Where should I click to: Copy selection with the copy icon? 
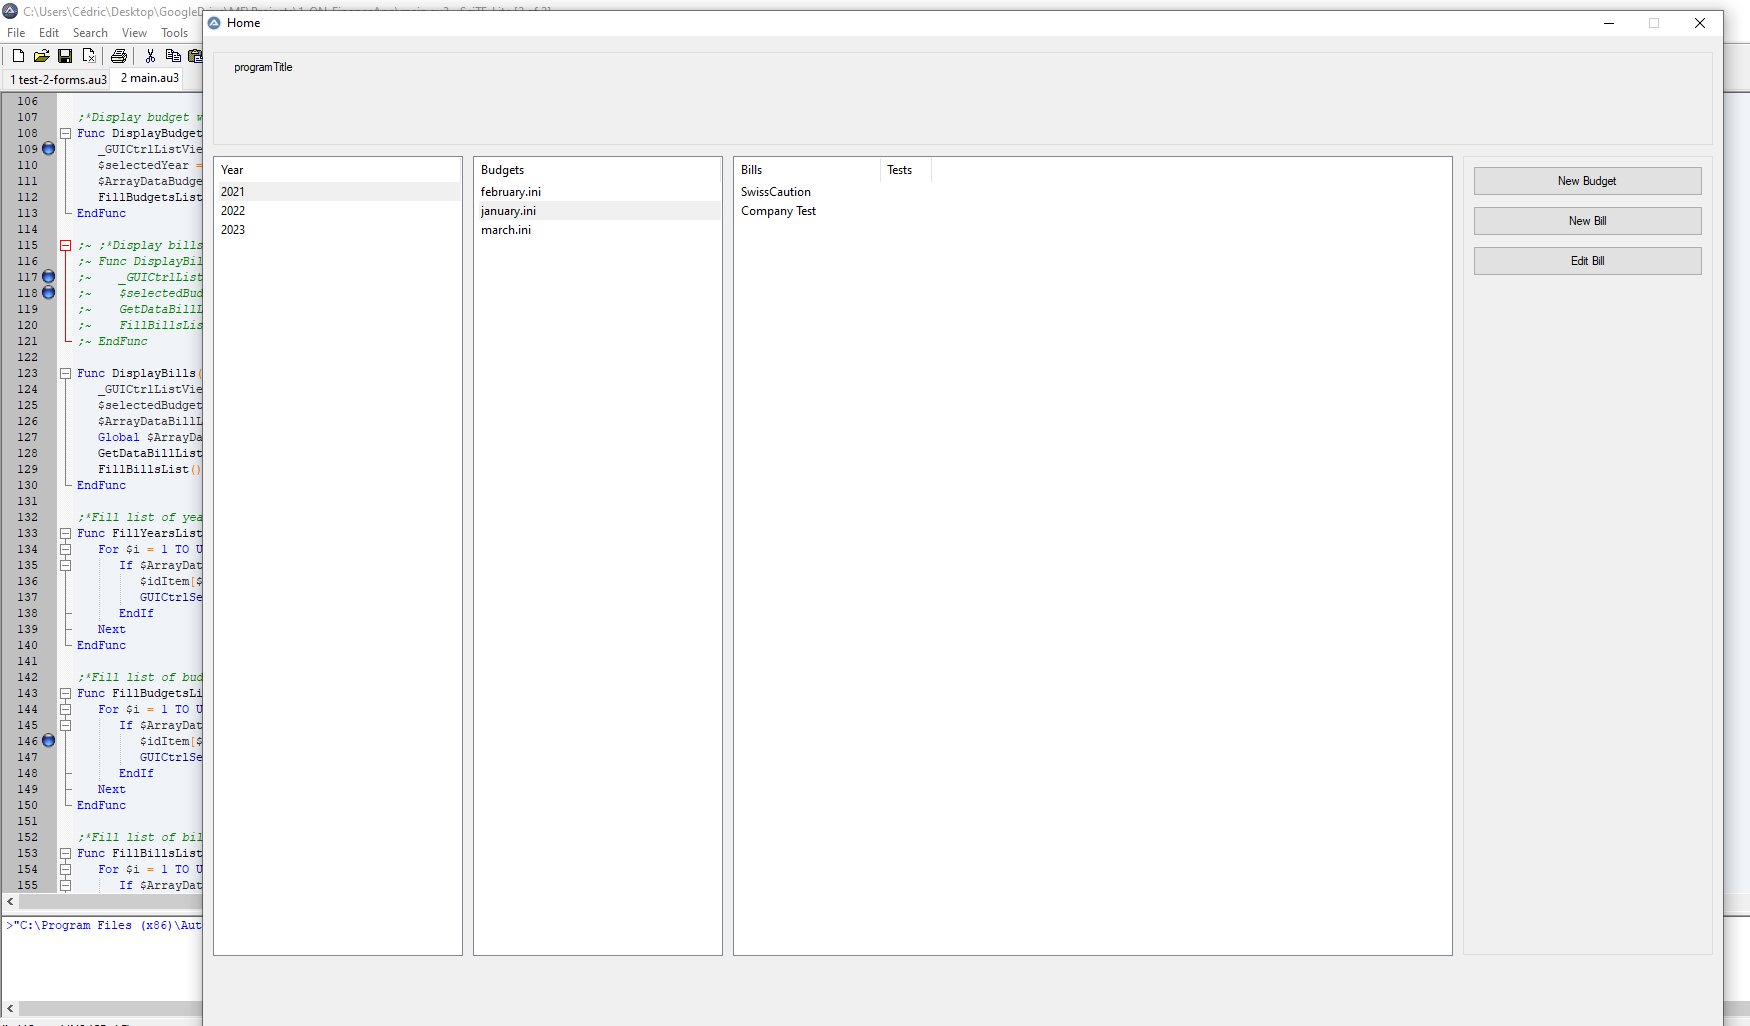click(173, 56)
